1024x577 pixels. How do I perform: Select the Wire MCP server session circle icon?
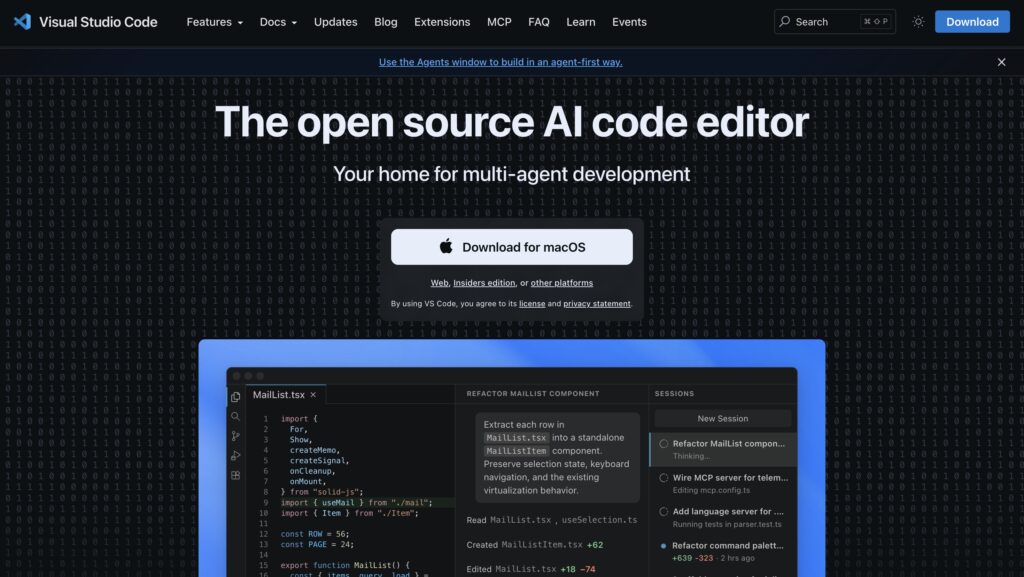664,478
